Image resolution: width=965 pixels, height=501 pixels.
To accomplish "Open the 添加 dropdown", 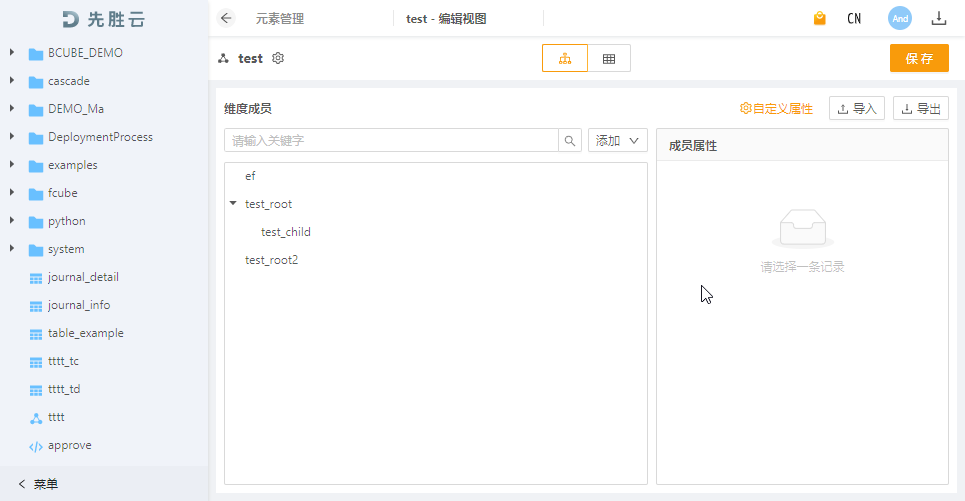I will point(617,141).
